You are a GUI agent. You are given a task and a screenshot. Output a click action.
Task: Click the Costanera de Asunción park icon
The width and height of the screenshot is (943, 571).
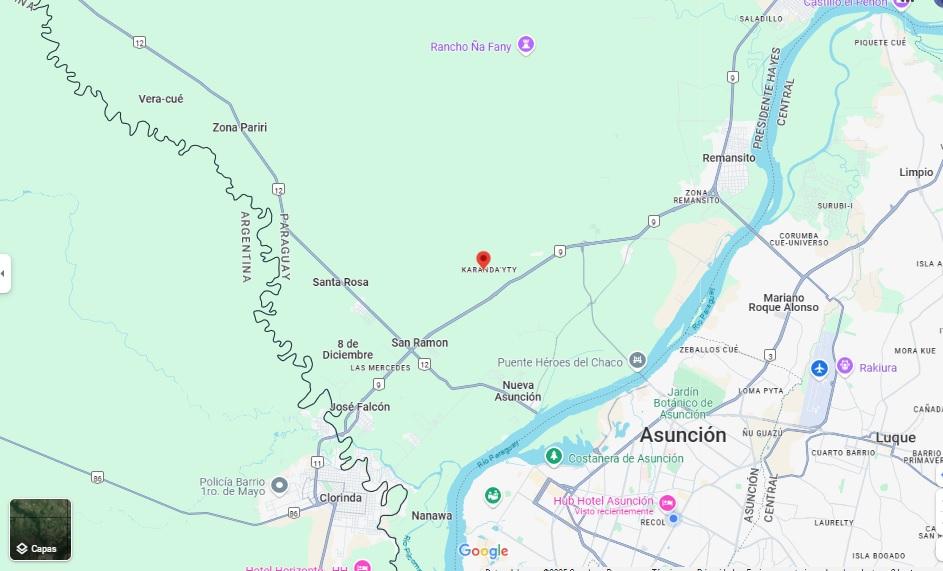[554, 456]
